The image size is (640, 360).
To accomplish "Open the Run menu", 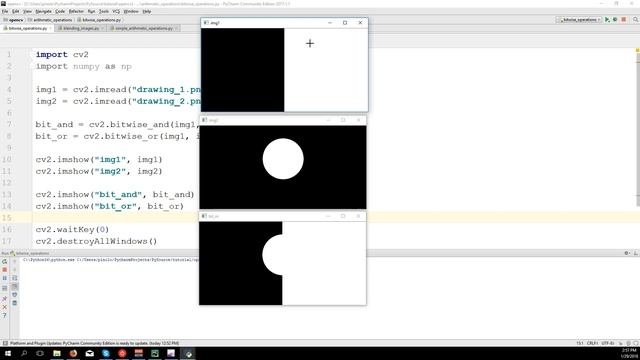I will pos(91,11).
